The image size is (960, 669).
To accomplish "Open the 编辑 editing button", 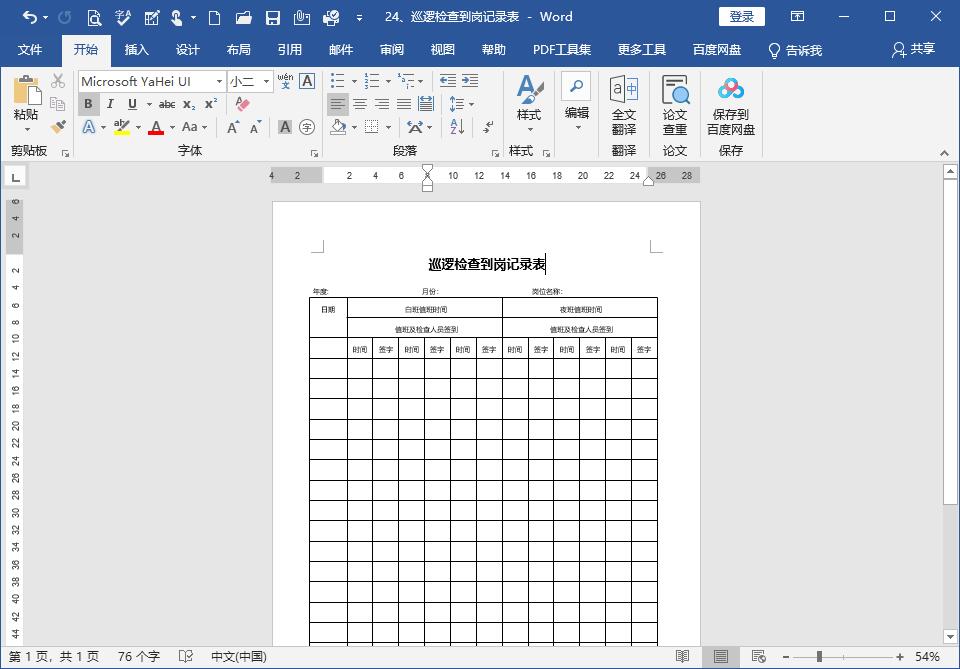I will tap(576, 104).
